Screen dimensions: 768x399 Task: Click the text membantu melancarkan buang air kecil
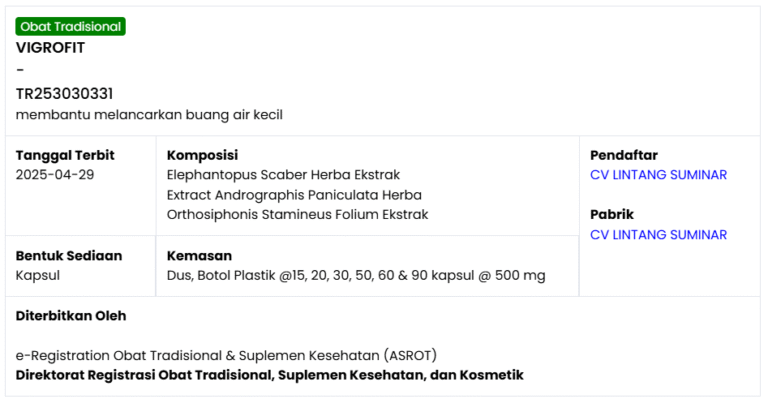click(149, 115)
